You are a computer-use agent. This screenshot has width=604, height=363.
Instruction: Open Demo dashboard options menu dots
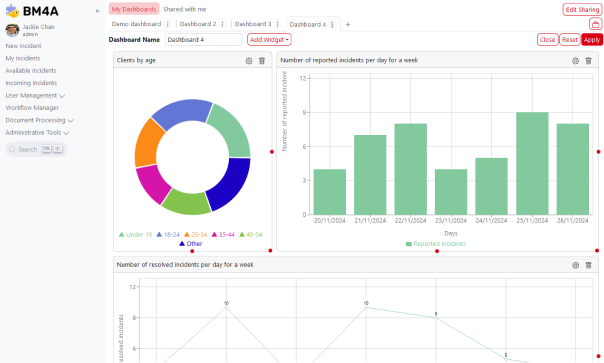coord(168,24)
